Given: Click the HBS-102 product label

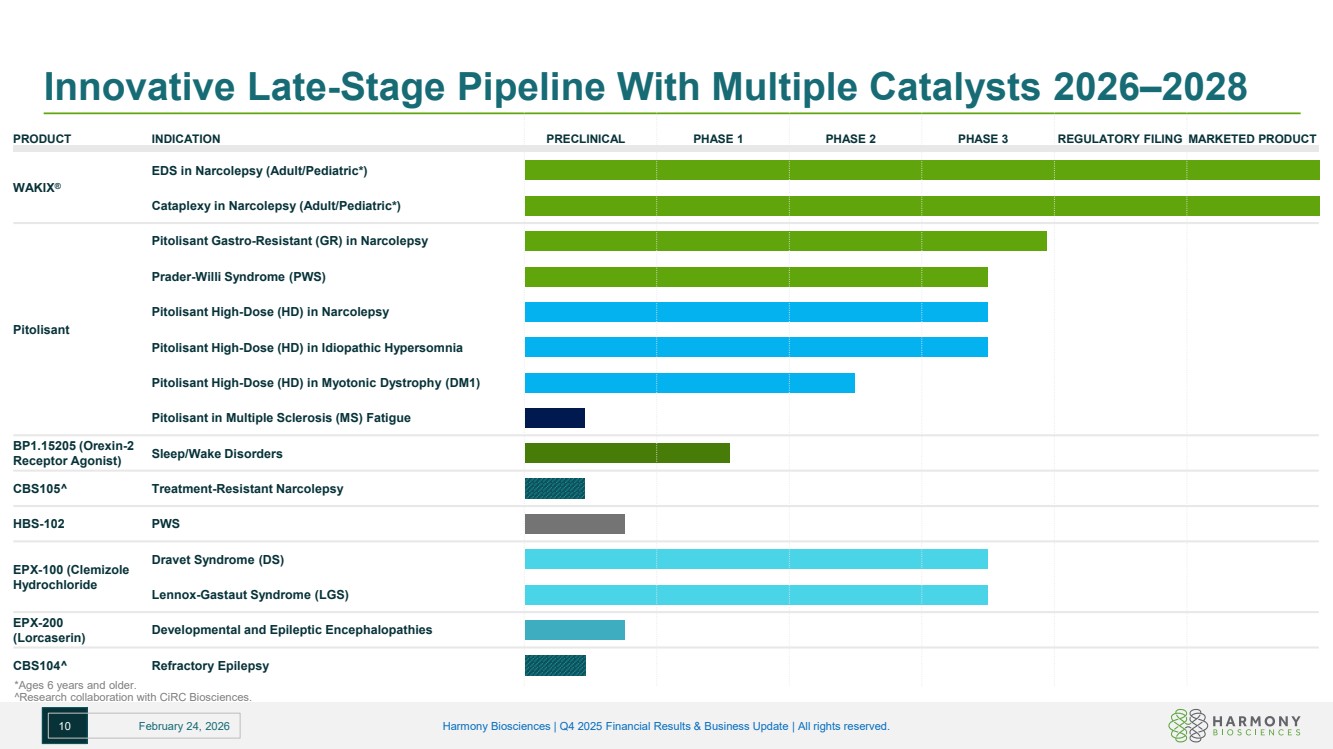Looking at the screenshot, I should point(39,524).
